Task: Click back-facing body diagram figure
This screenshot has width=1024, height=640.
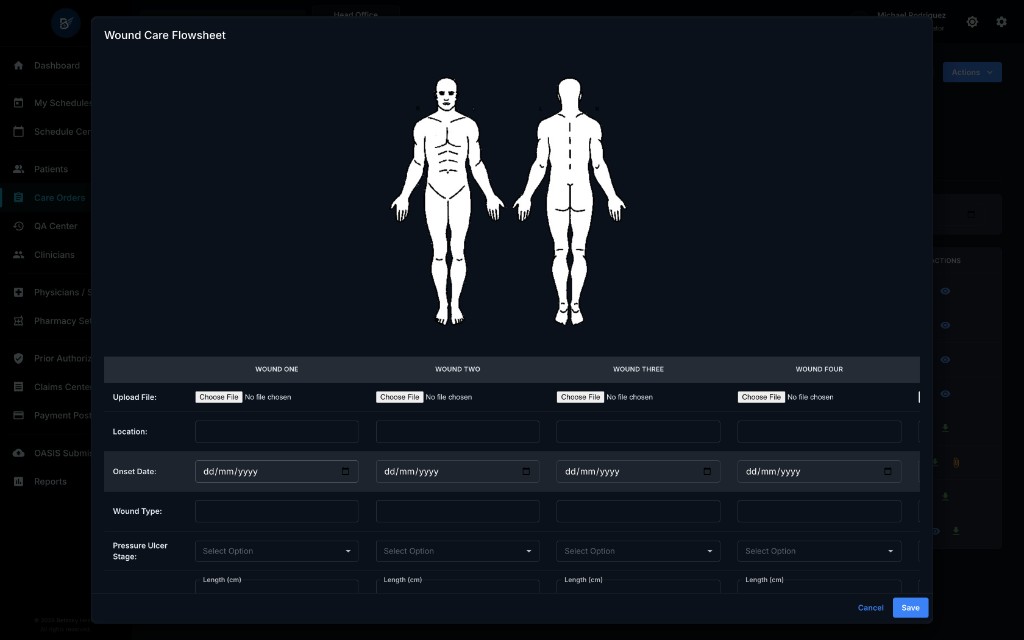Action: 569,201
